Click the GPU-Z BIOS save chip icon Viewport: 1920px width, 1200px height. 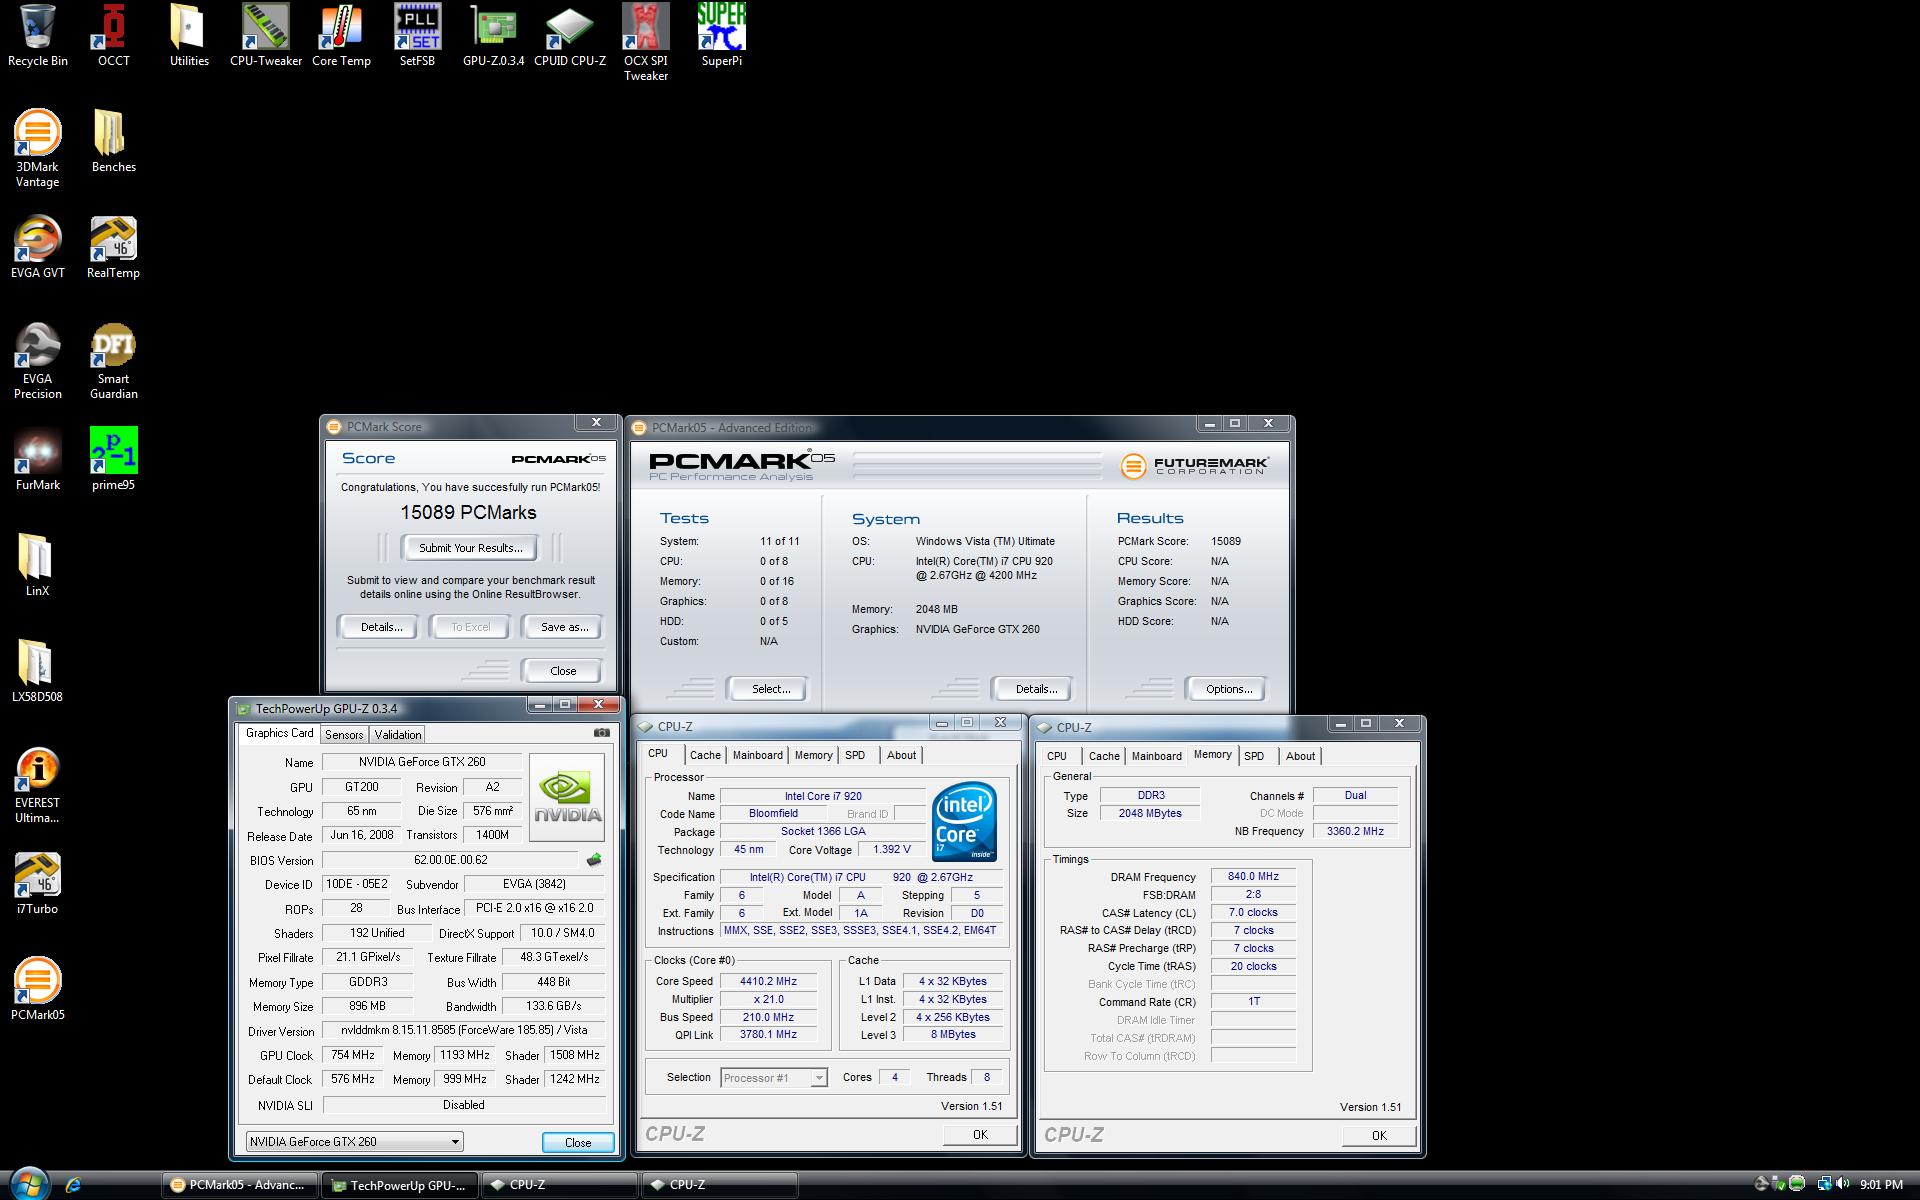point(594,860)
